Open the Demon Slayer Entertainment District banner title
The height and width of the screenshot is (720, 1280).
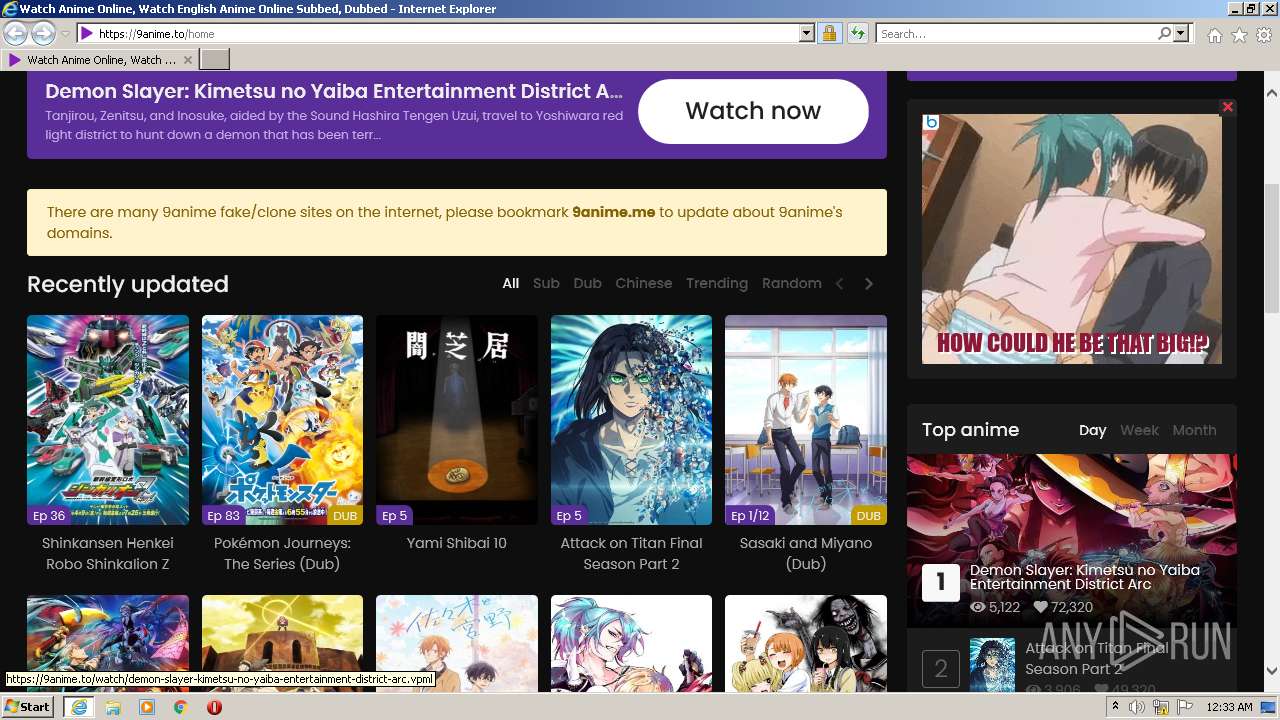[x=334, y=91]
